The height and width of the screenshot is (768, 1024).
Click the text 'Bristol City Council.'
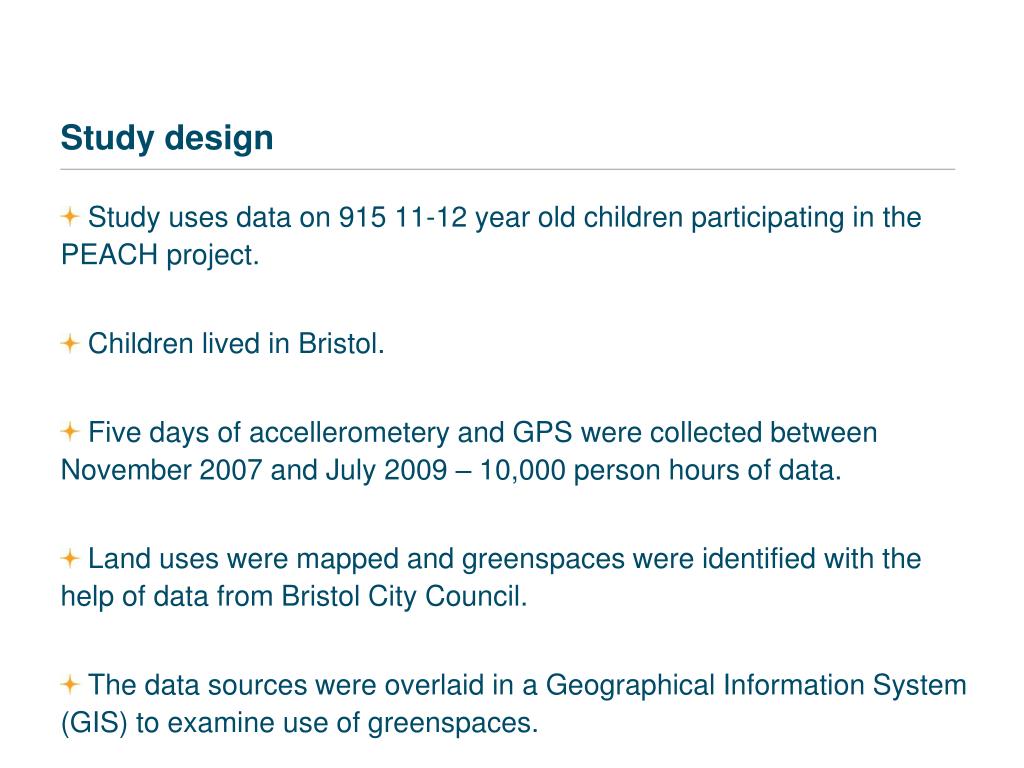(x=404, y=597)
